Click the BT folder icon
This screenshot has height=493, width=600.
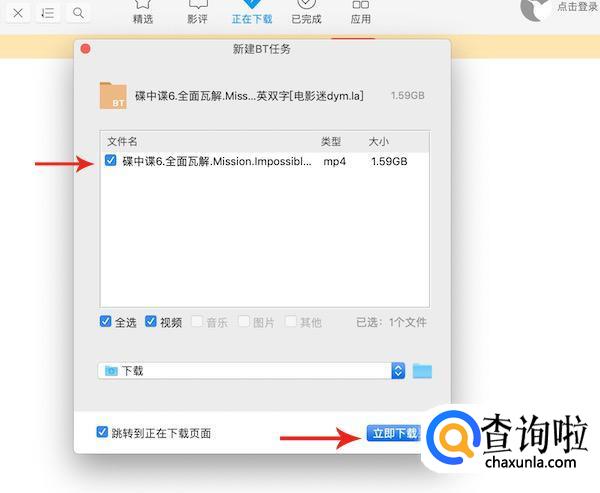(113, 96)
